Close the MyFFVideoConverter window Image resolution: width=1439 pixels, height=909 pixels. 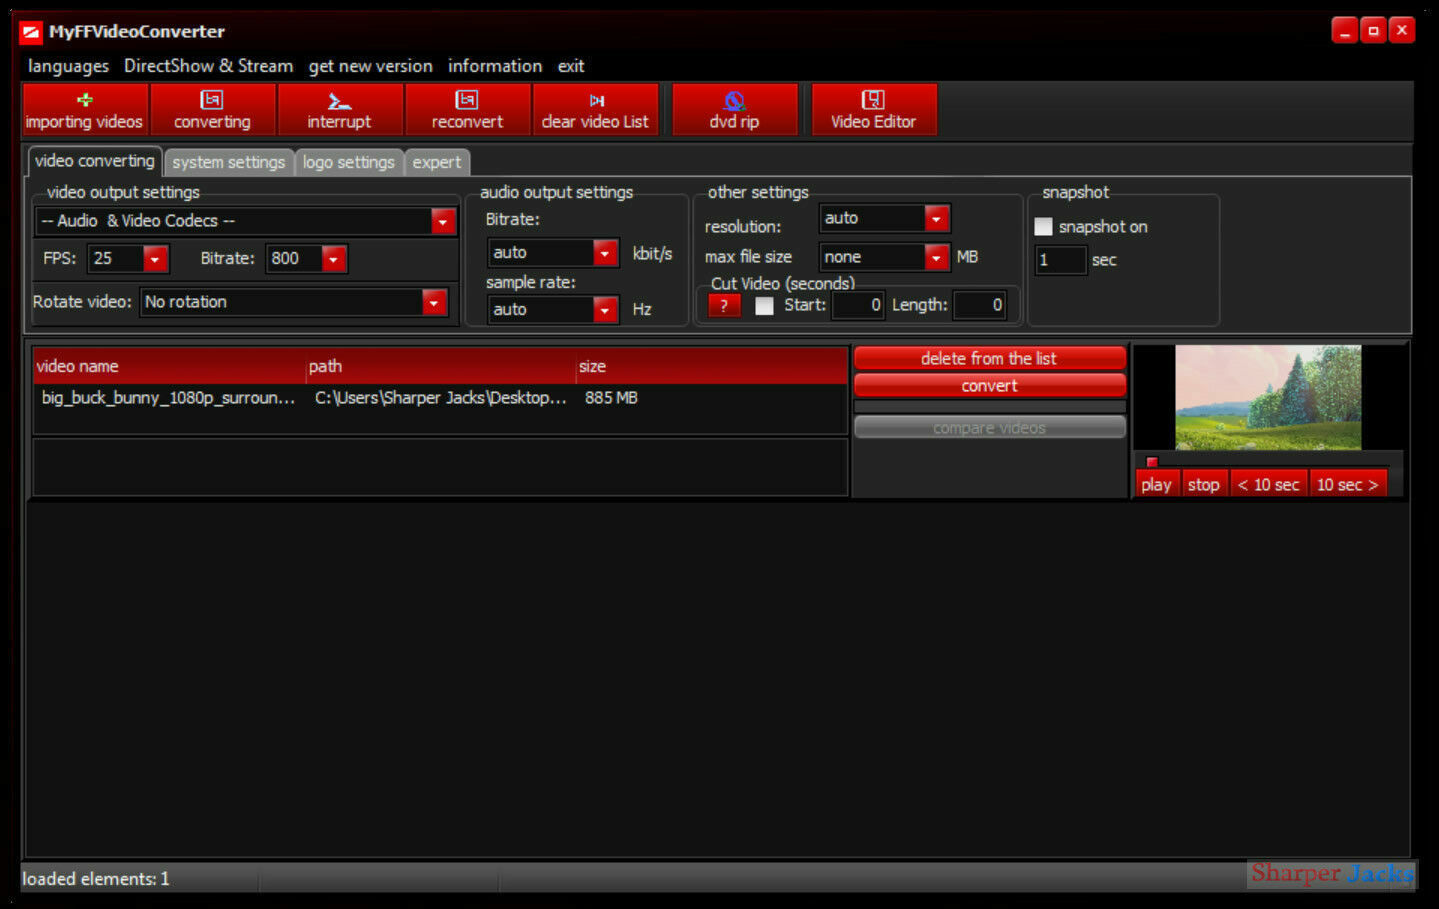point(1402,31)
